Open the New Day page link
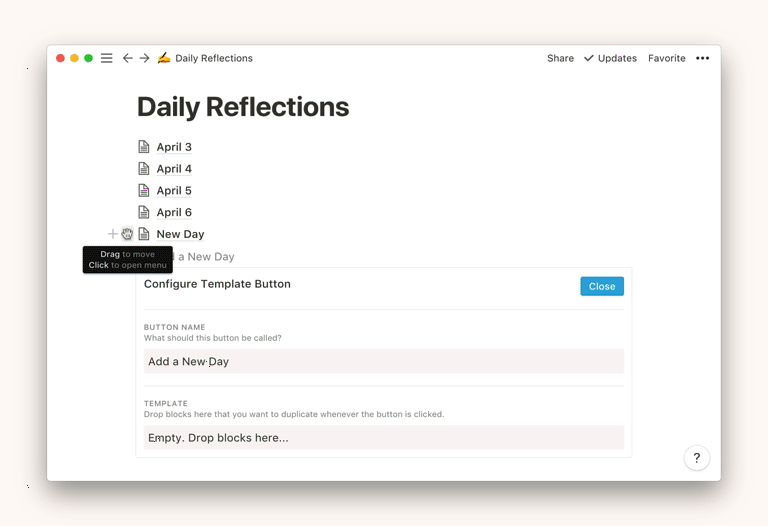Screen dimensions: 768x526 180,234
